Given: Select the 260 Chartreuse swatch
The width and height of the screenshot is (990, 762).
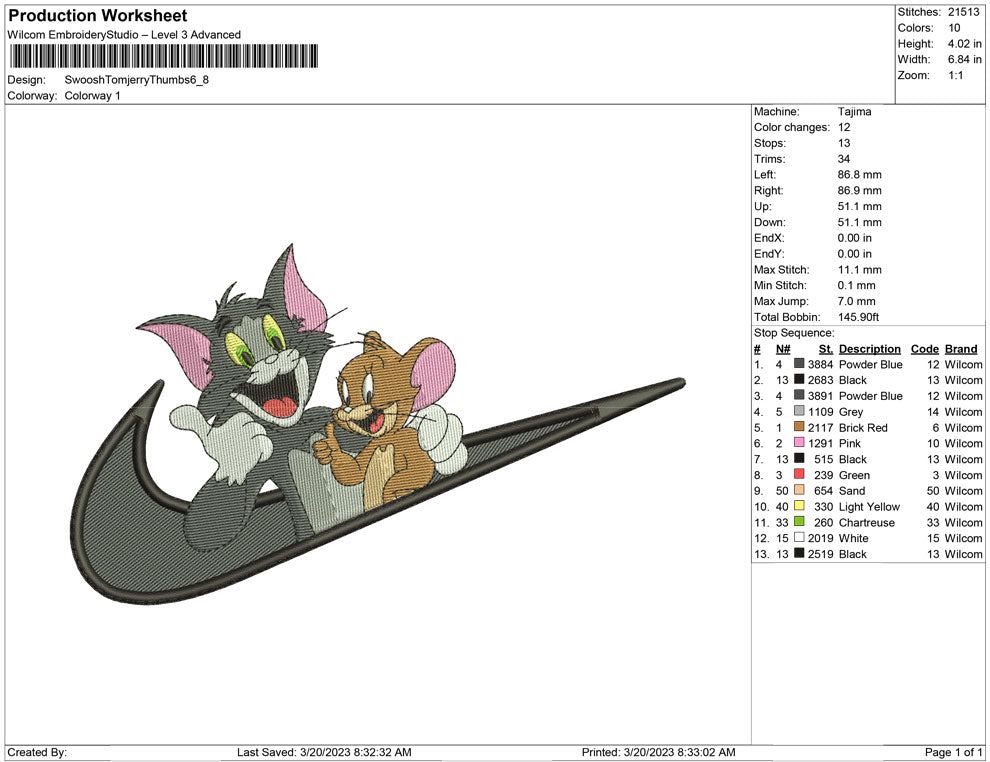Looking at the screenshot, I should 799,521.
